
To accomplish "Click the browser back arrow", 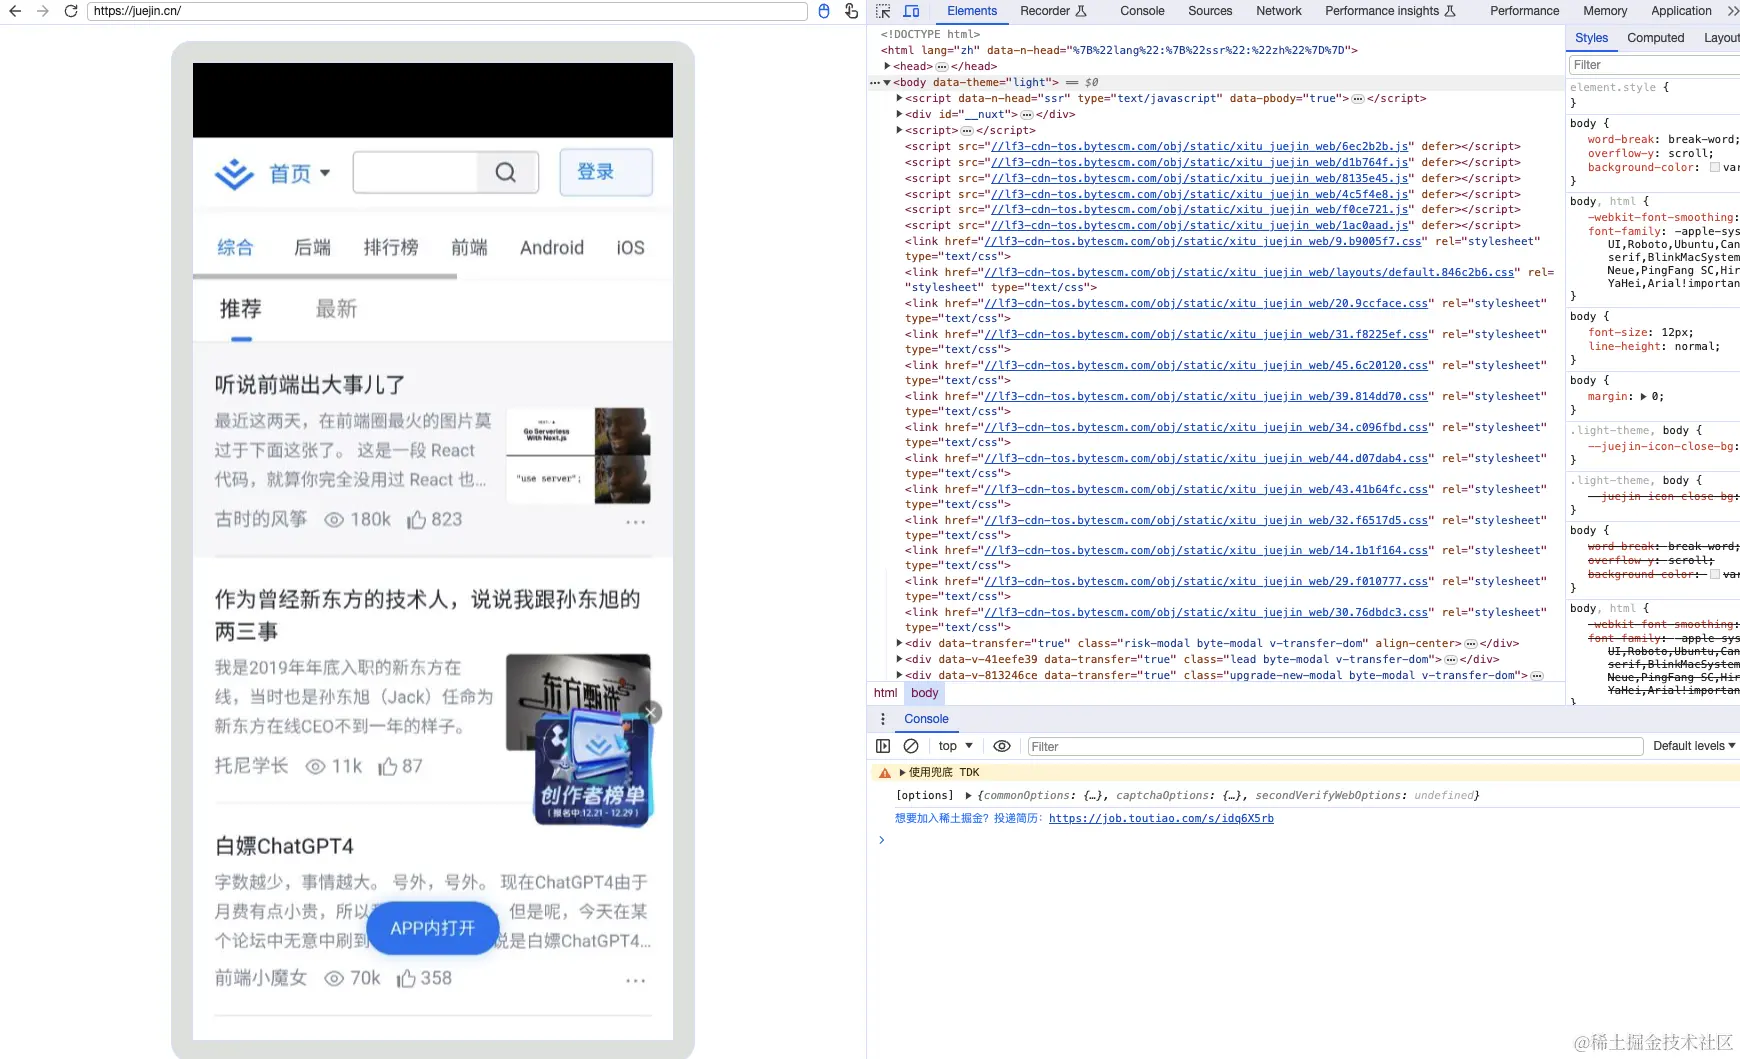I will 14,11.
